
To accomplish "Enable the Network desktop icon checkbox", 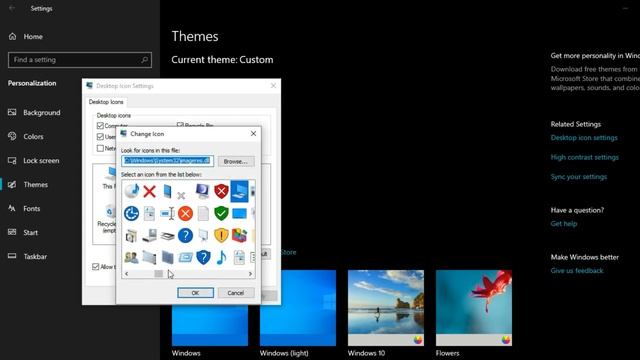I will point(100,148).
